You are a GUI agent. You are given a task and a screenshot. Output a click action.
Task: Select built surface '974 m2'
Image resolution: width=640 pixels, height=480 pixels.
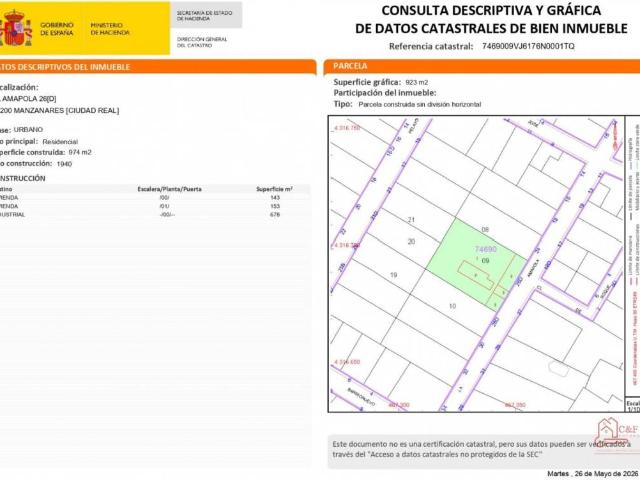pyautogui.click(x=80, y=152)
